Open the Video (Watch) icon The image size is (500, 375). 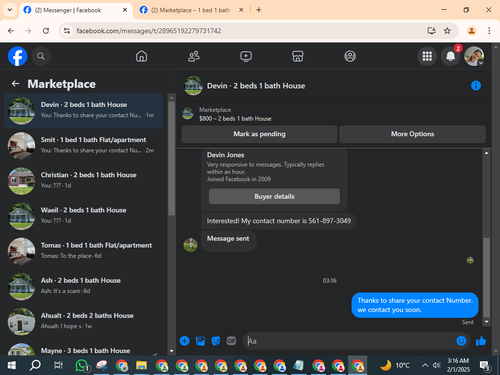pos(246,56)
